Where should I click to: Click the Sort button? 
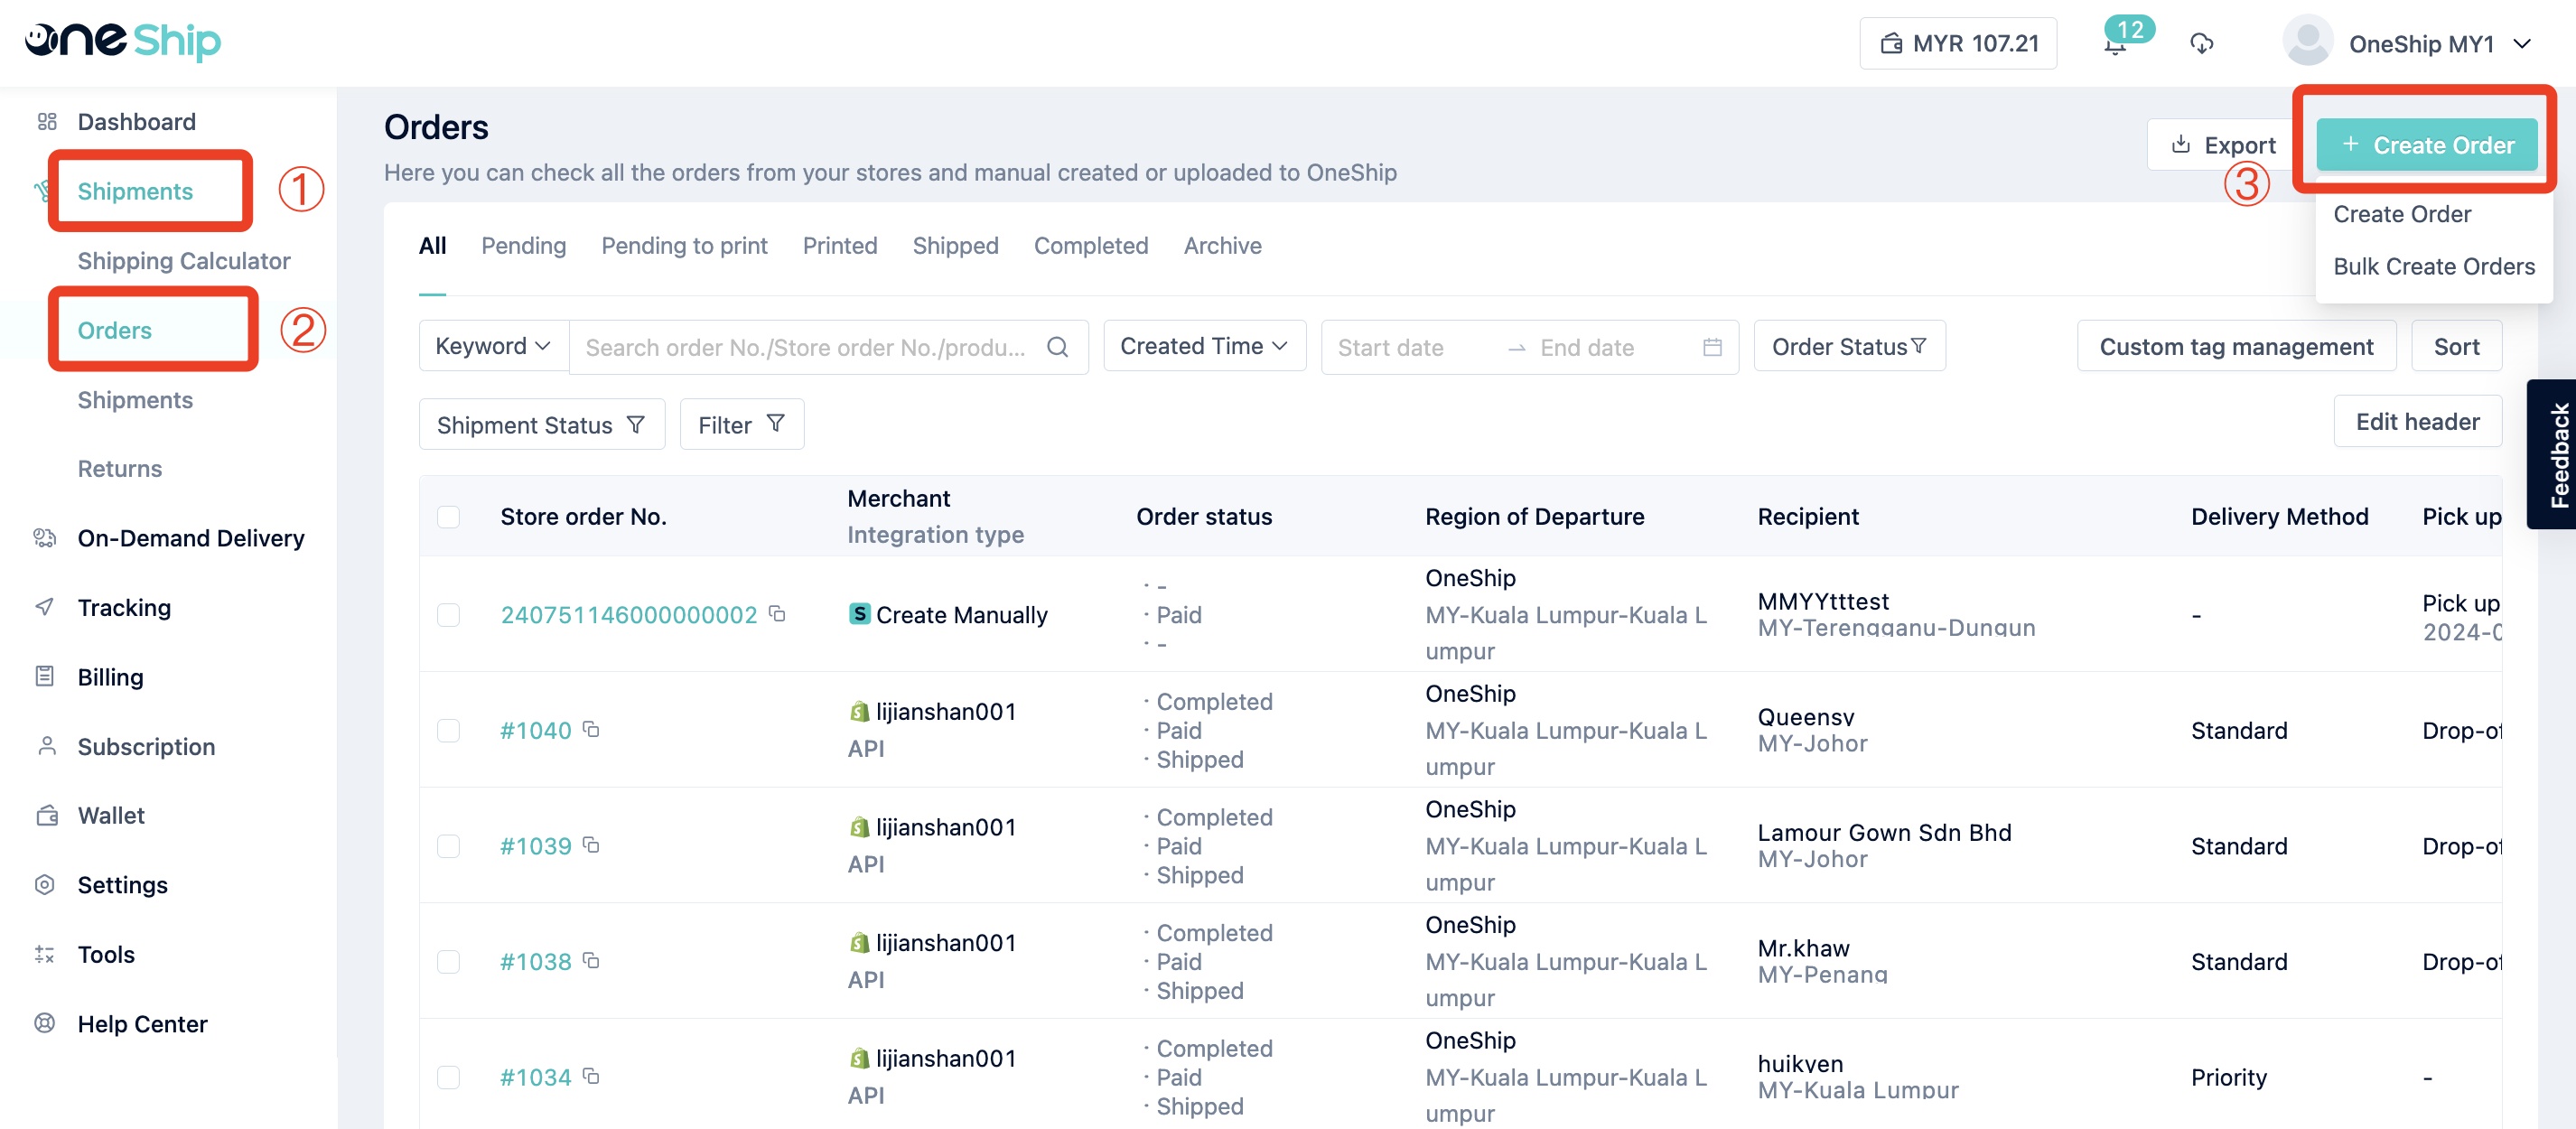click(x=2456, y=346)
